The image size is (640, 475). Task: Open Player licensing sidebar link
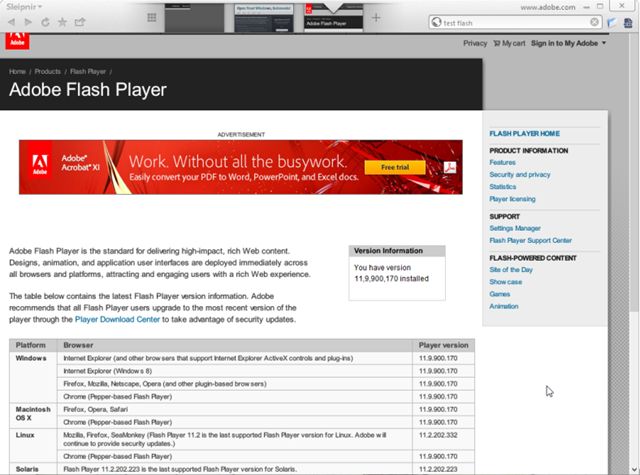point(512,199)
